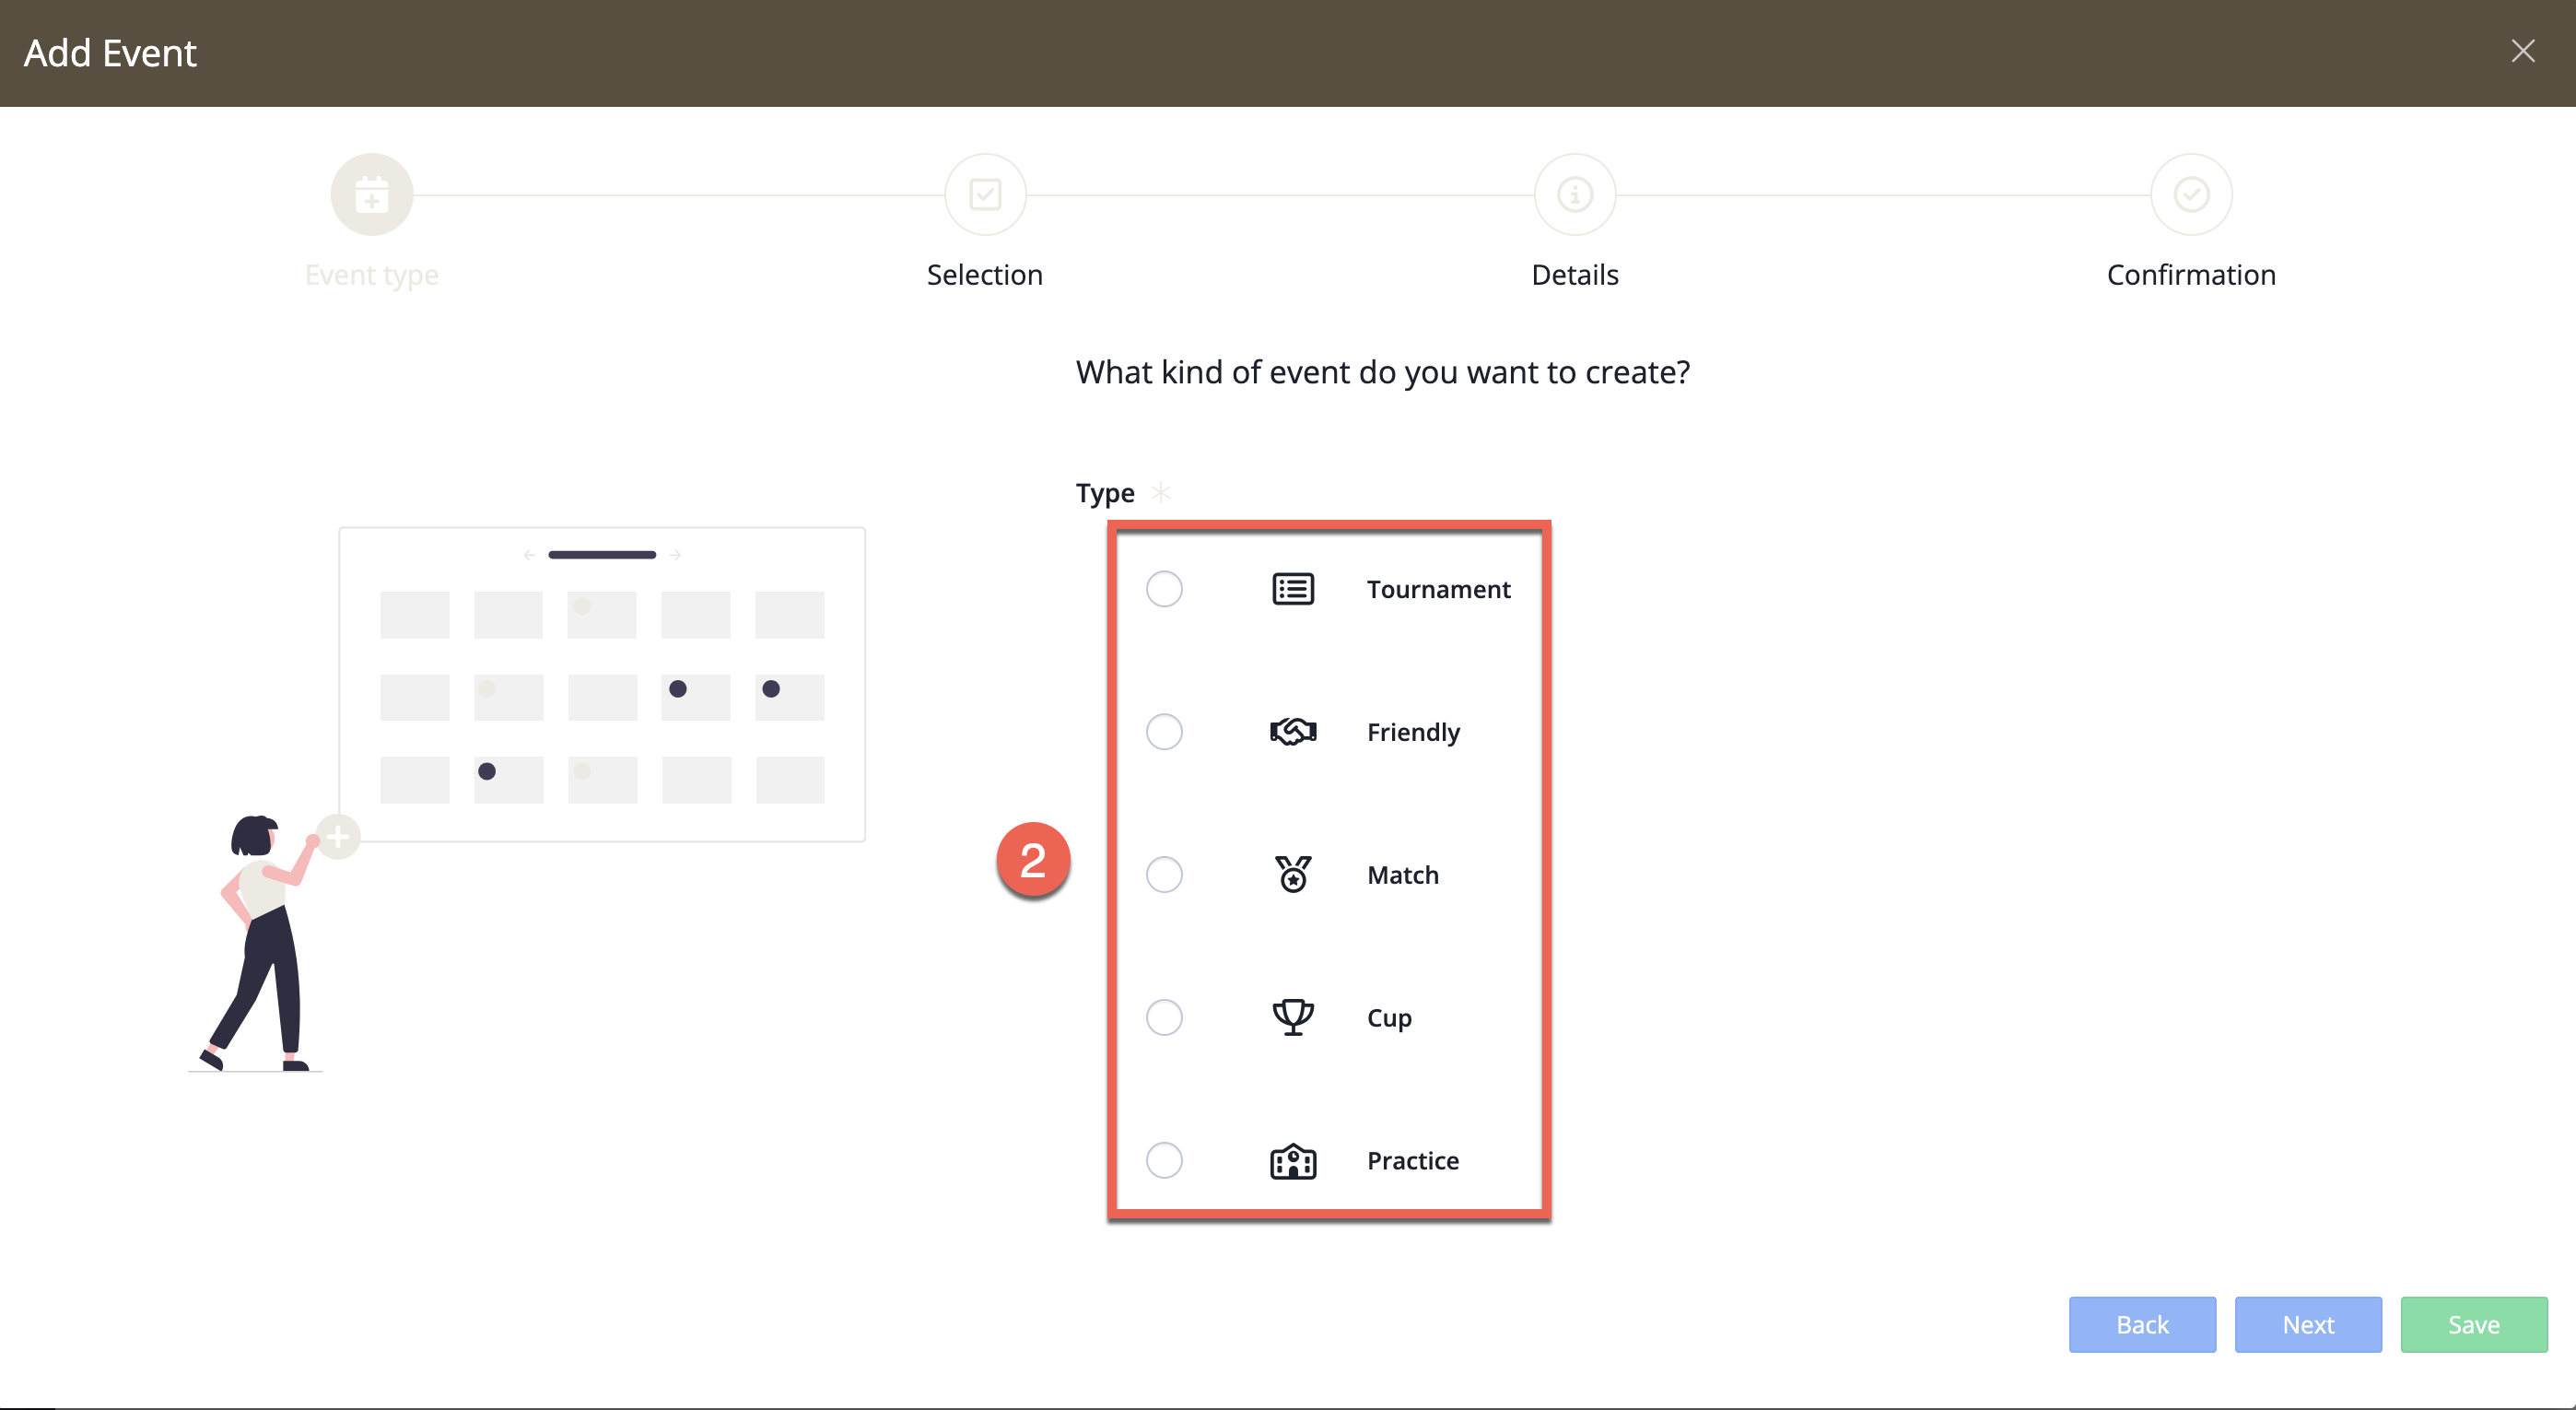The width and height of the screenshot is (2576, 1410).
Task: Click the Details info step icon
Action: [x=1575, y=195]
